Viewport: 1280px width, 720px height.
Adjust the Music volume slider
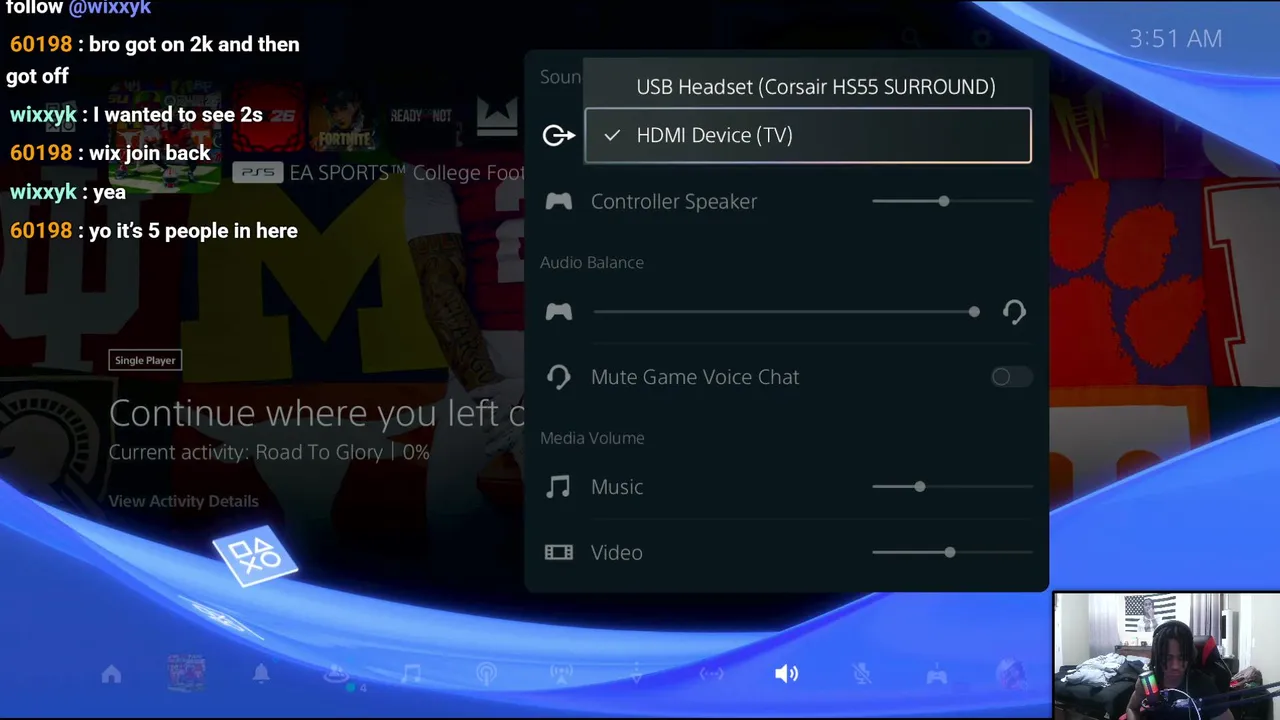click(952, 487)
